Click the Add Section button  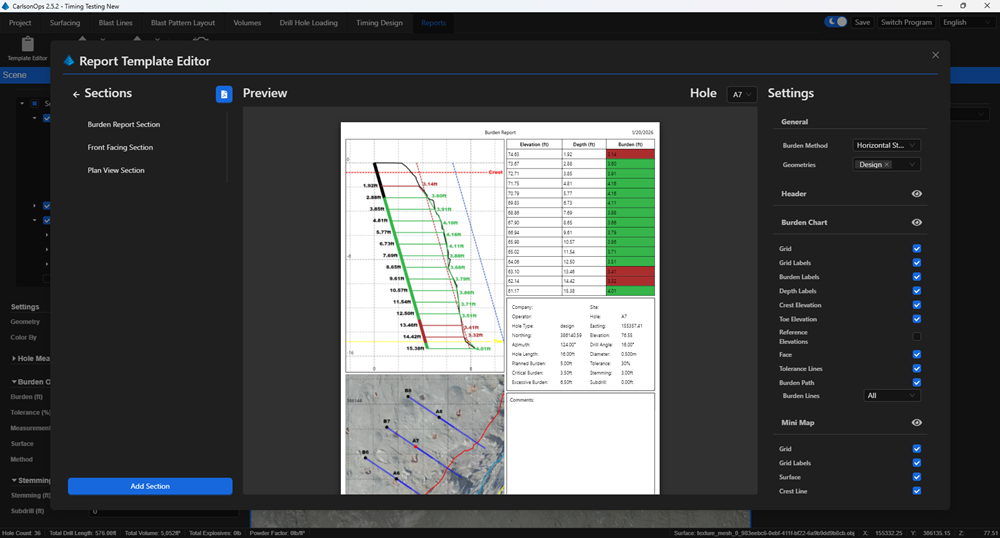click(150, 486)
